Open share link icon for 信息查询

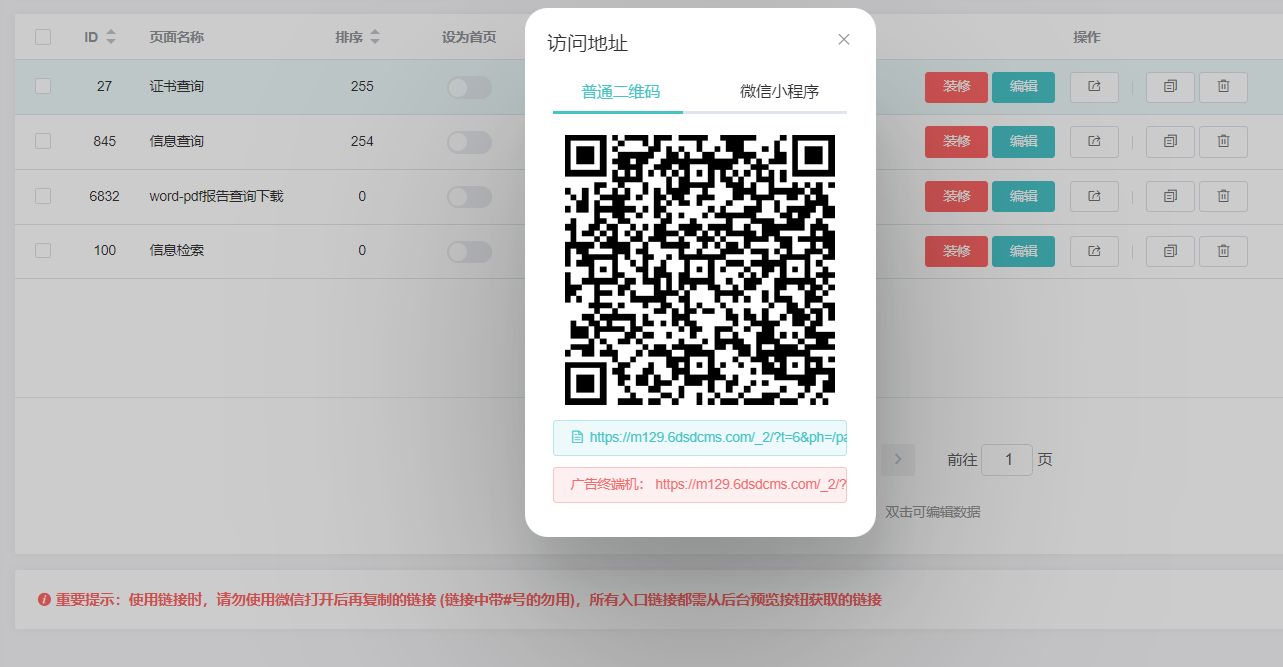tap(1094, 142)
